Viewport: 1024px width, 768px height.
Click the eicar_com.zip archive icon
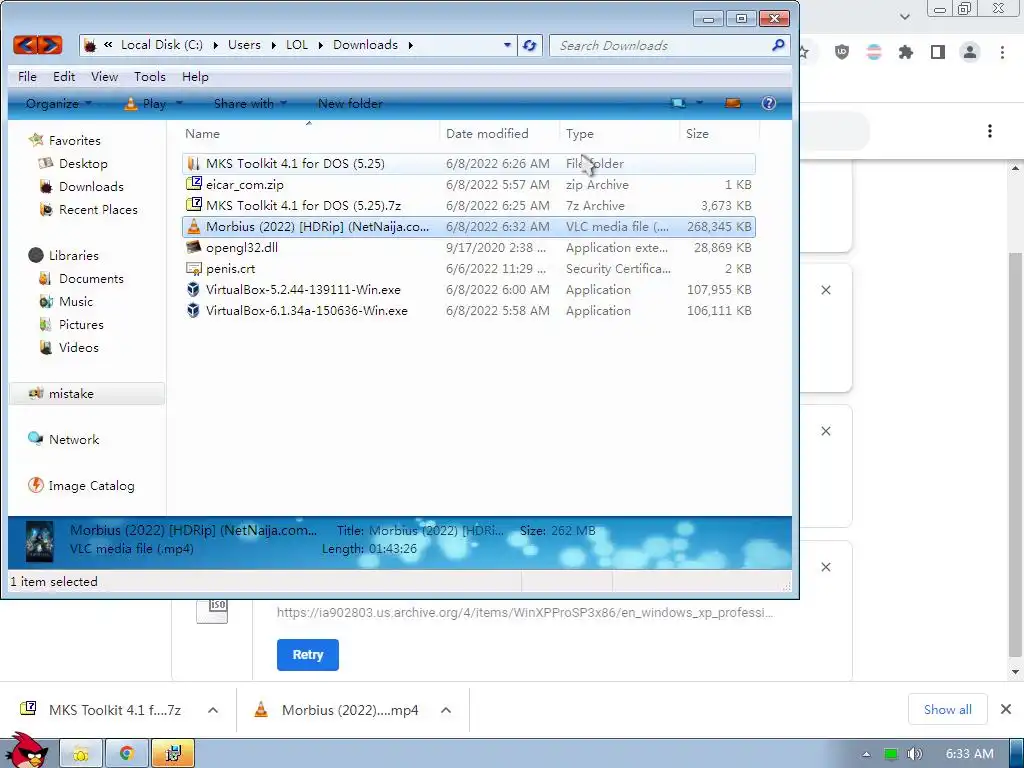tap(193, 184)
